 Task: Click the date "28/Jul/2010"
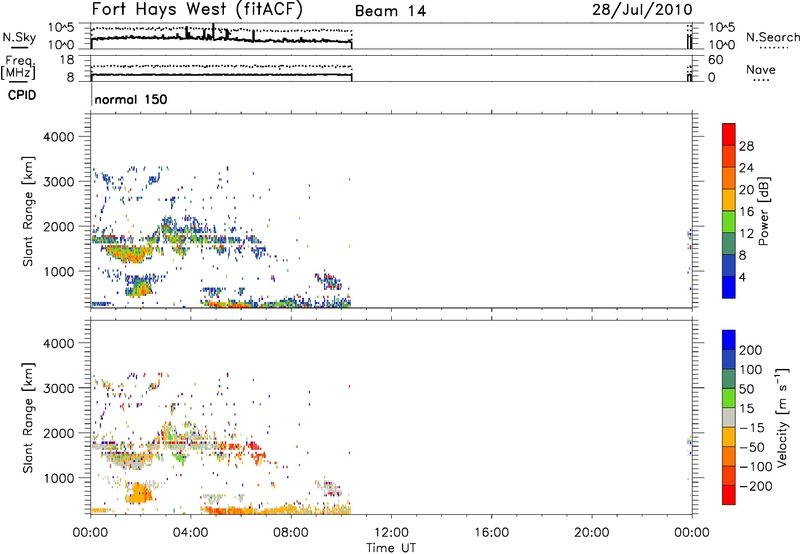[x=642, y=10]
